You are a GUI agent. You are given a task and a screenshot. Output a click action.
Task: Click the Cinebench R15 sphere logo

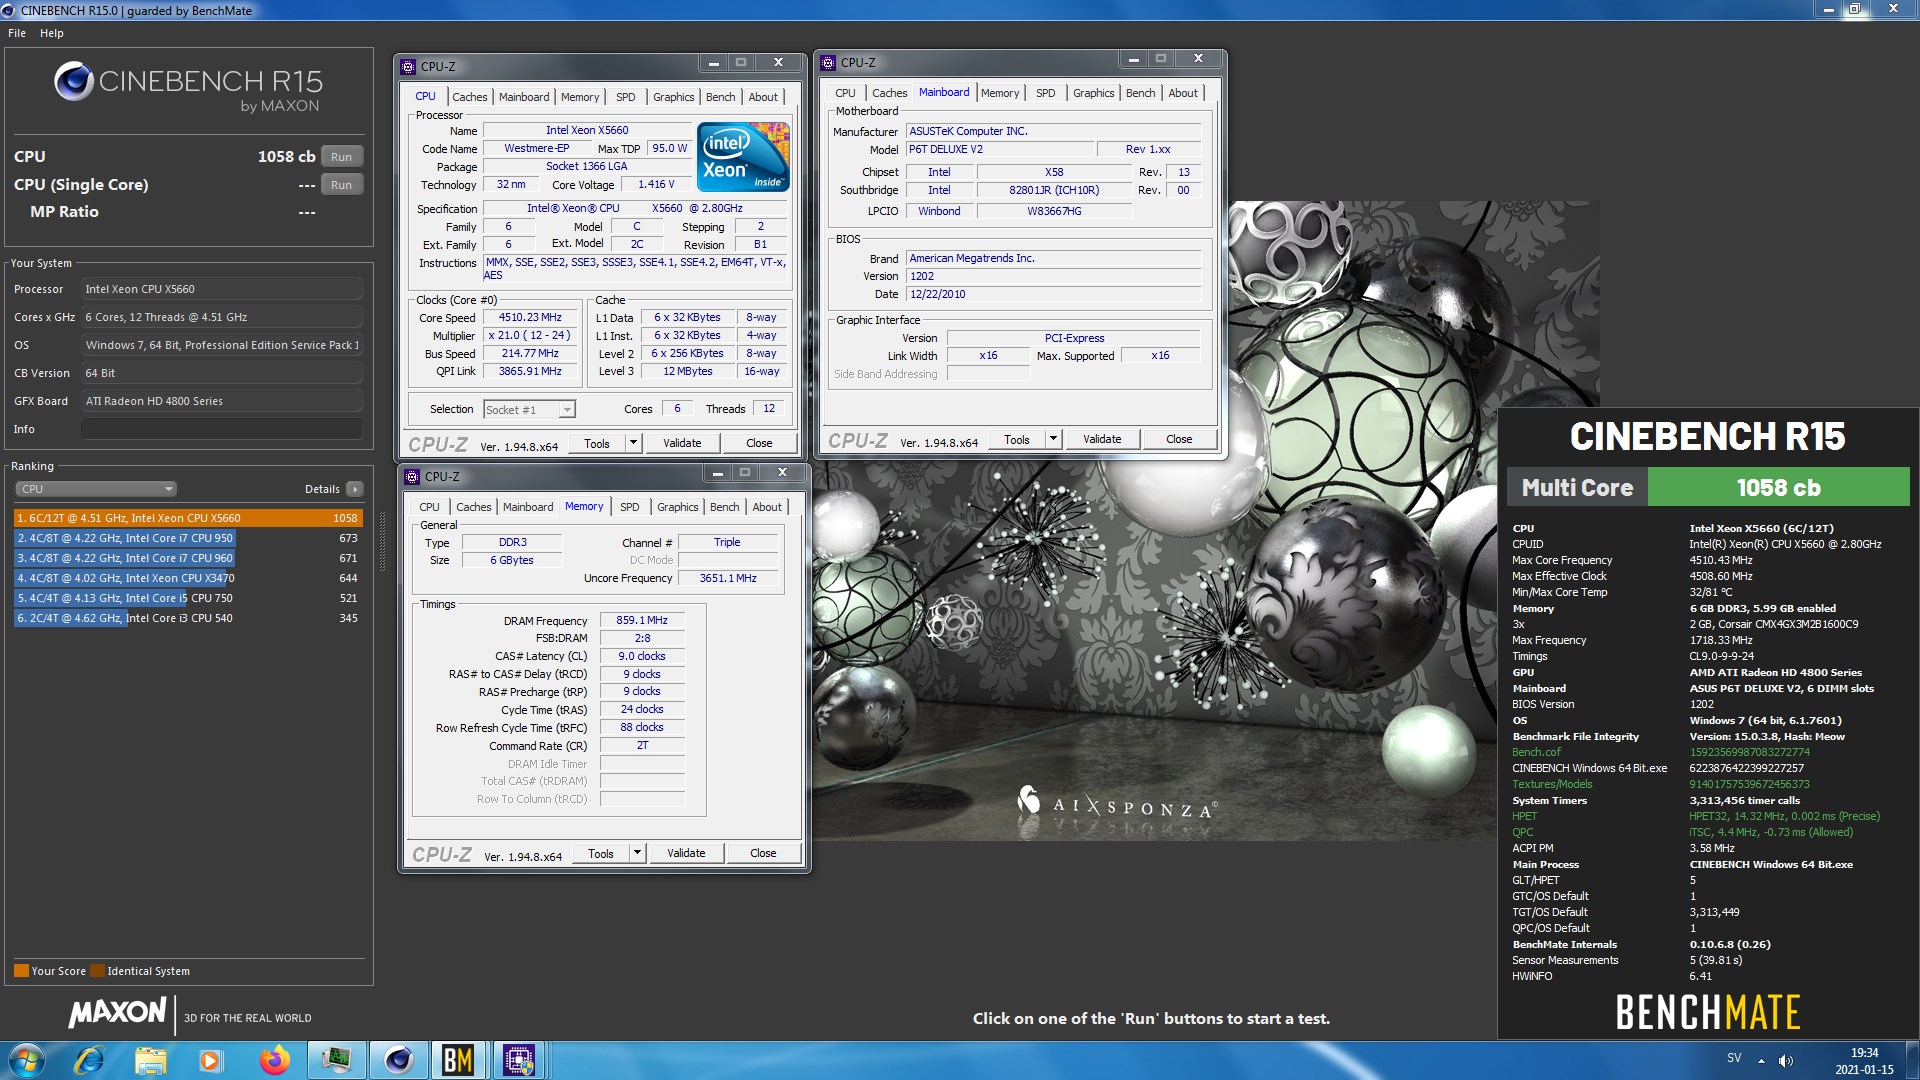[74, 81]
